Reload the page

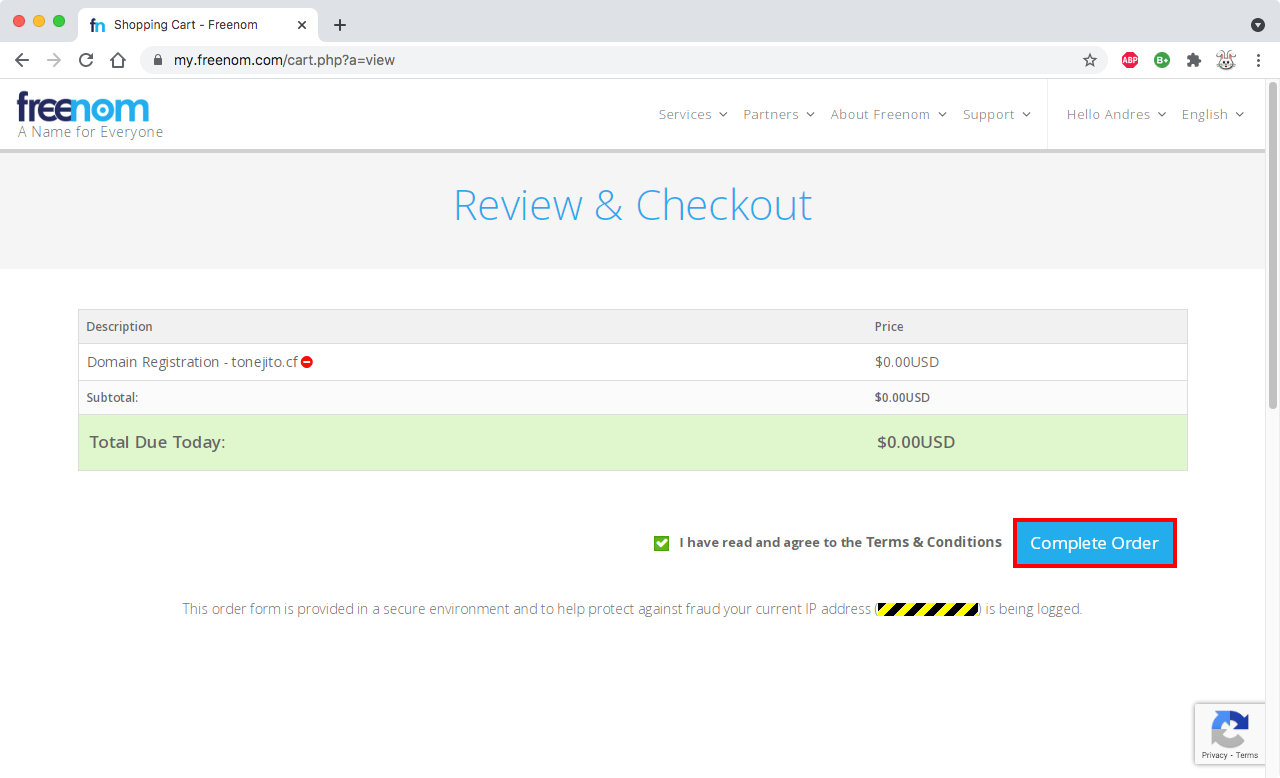tap(86, 60)
